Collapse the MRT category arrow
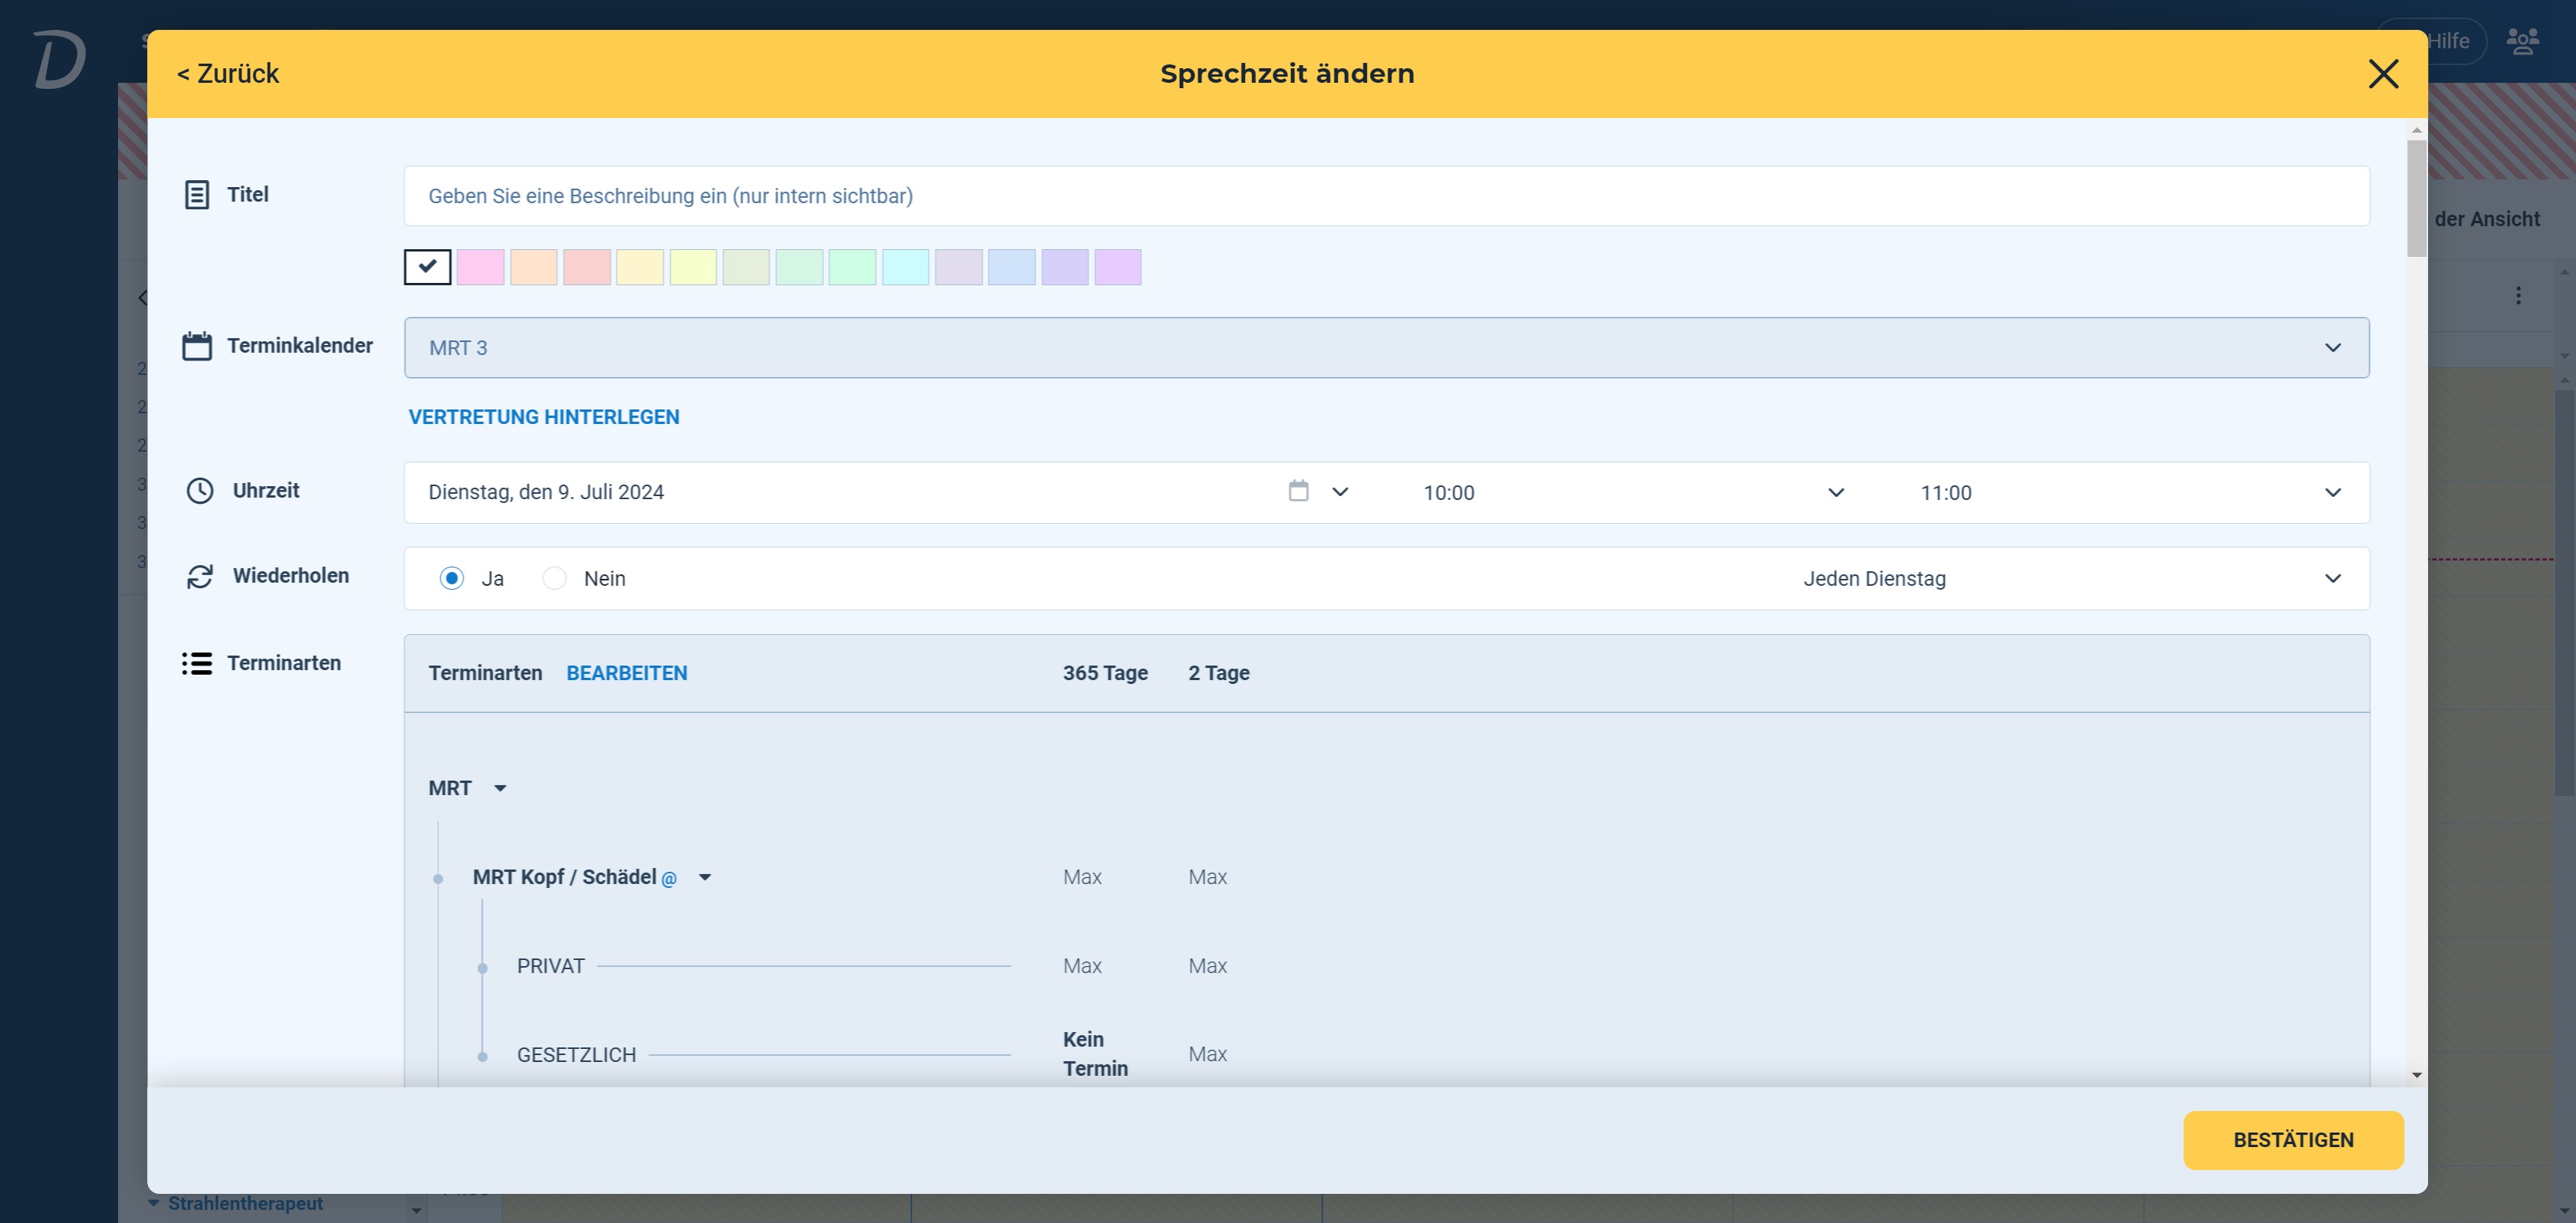This screenshot has height=1223, width=2576. pyautogui.click(x=500, y=789)
